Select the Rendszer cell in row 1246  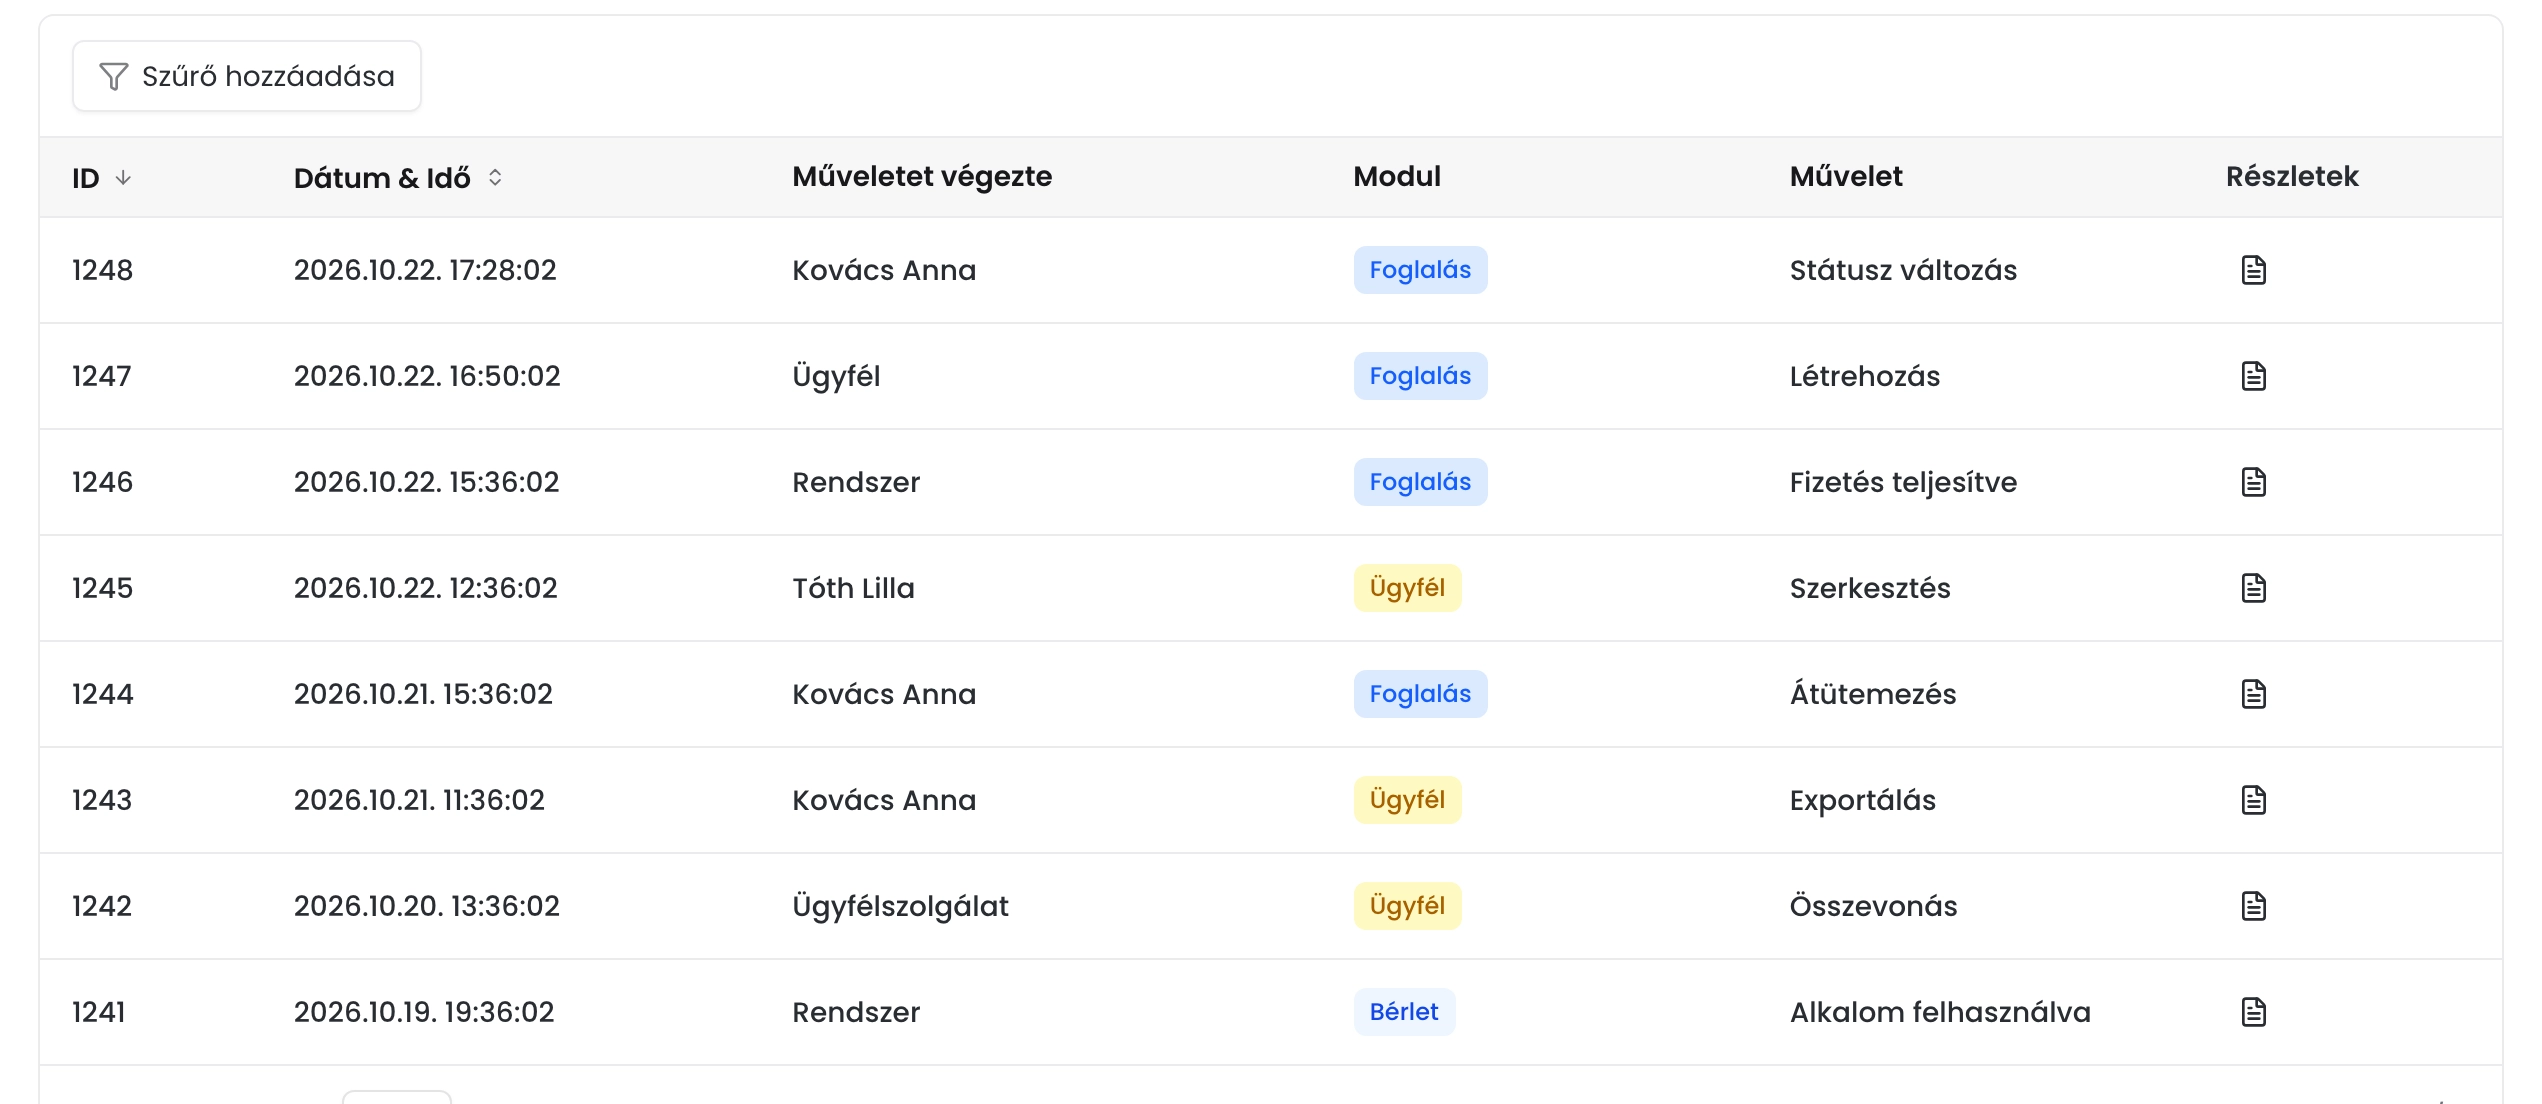[x=856, y=482]
